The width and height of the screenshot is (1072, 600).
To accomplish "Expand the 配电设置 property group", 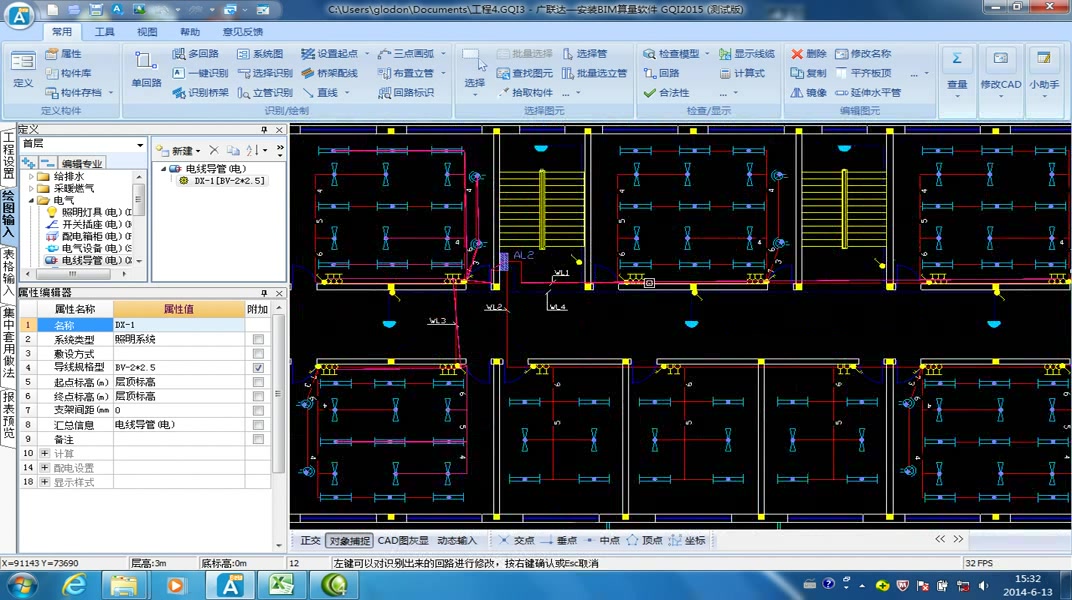I will click(x=44, y=468).
